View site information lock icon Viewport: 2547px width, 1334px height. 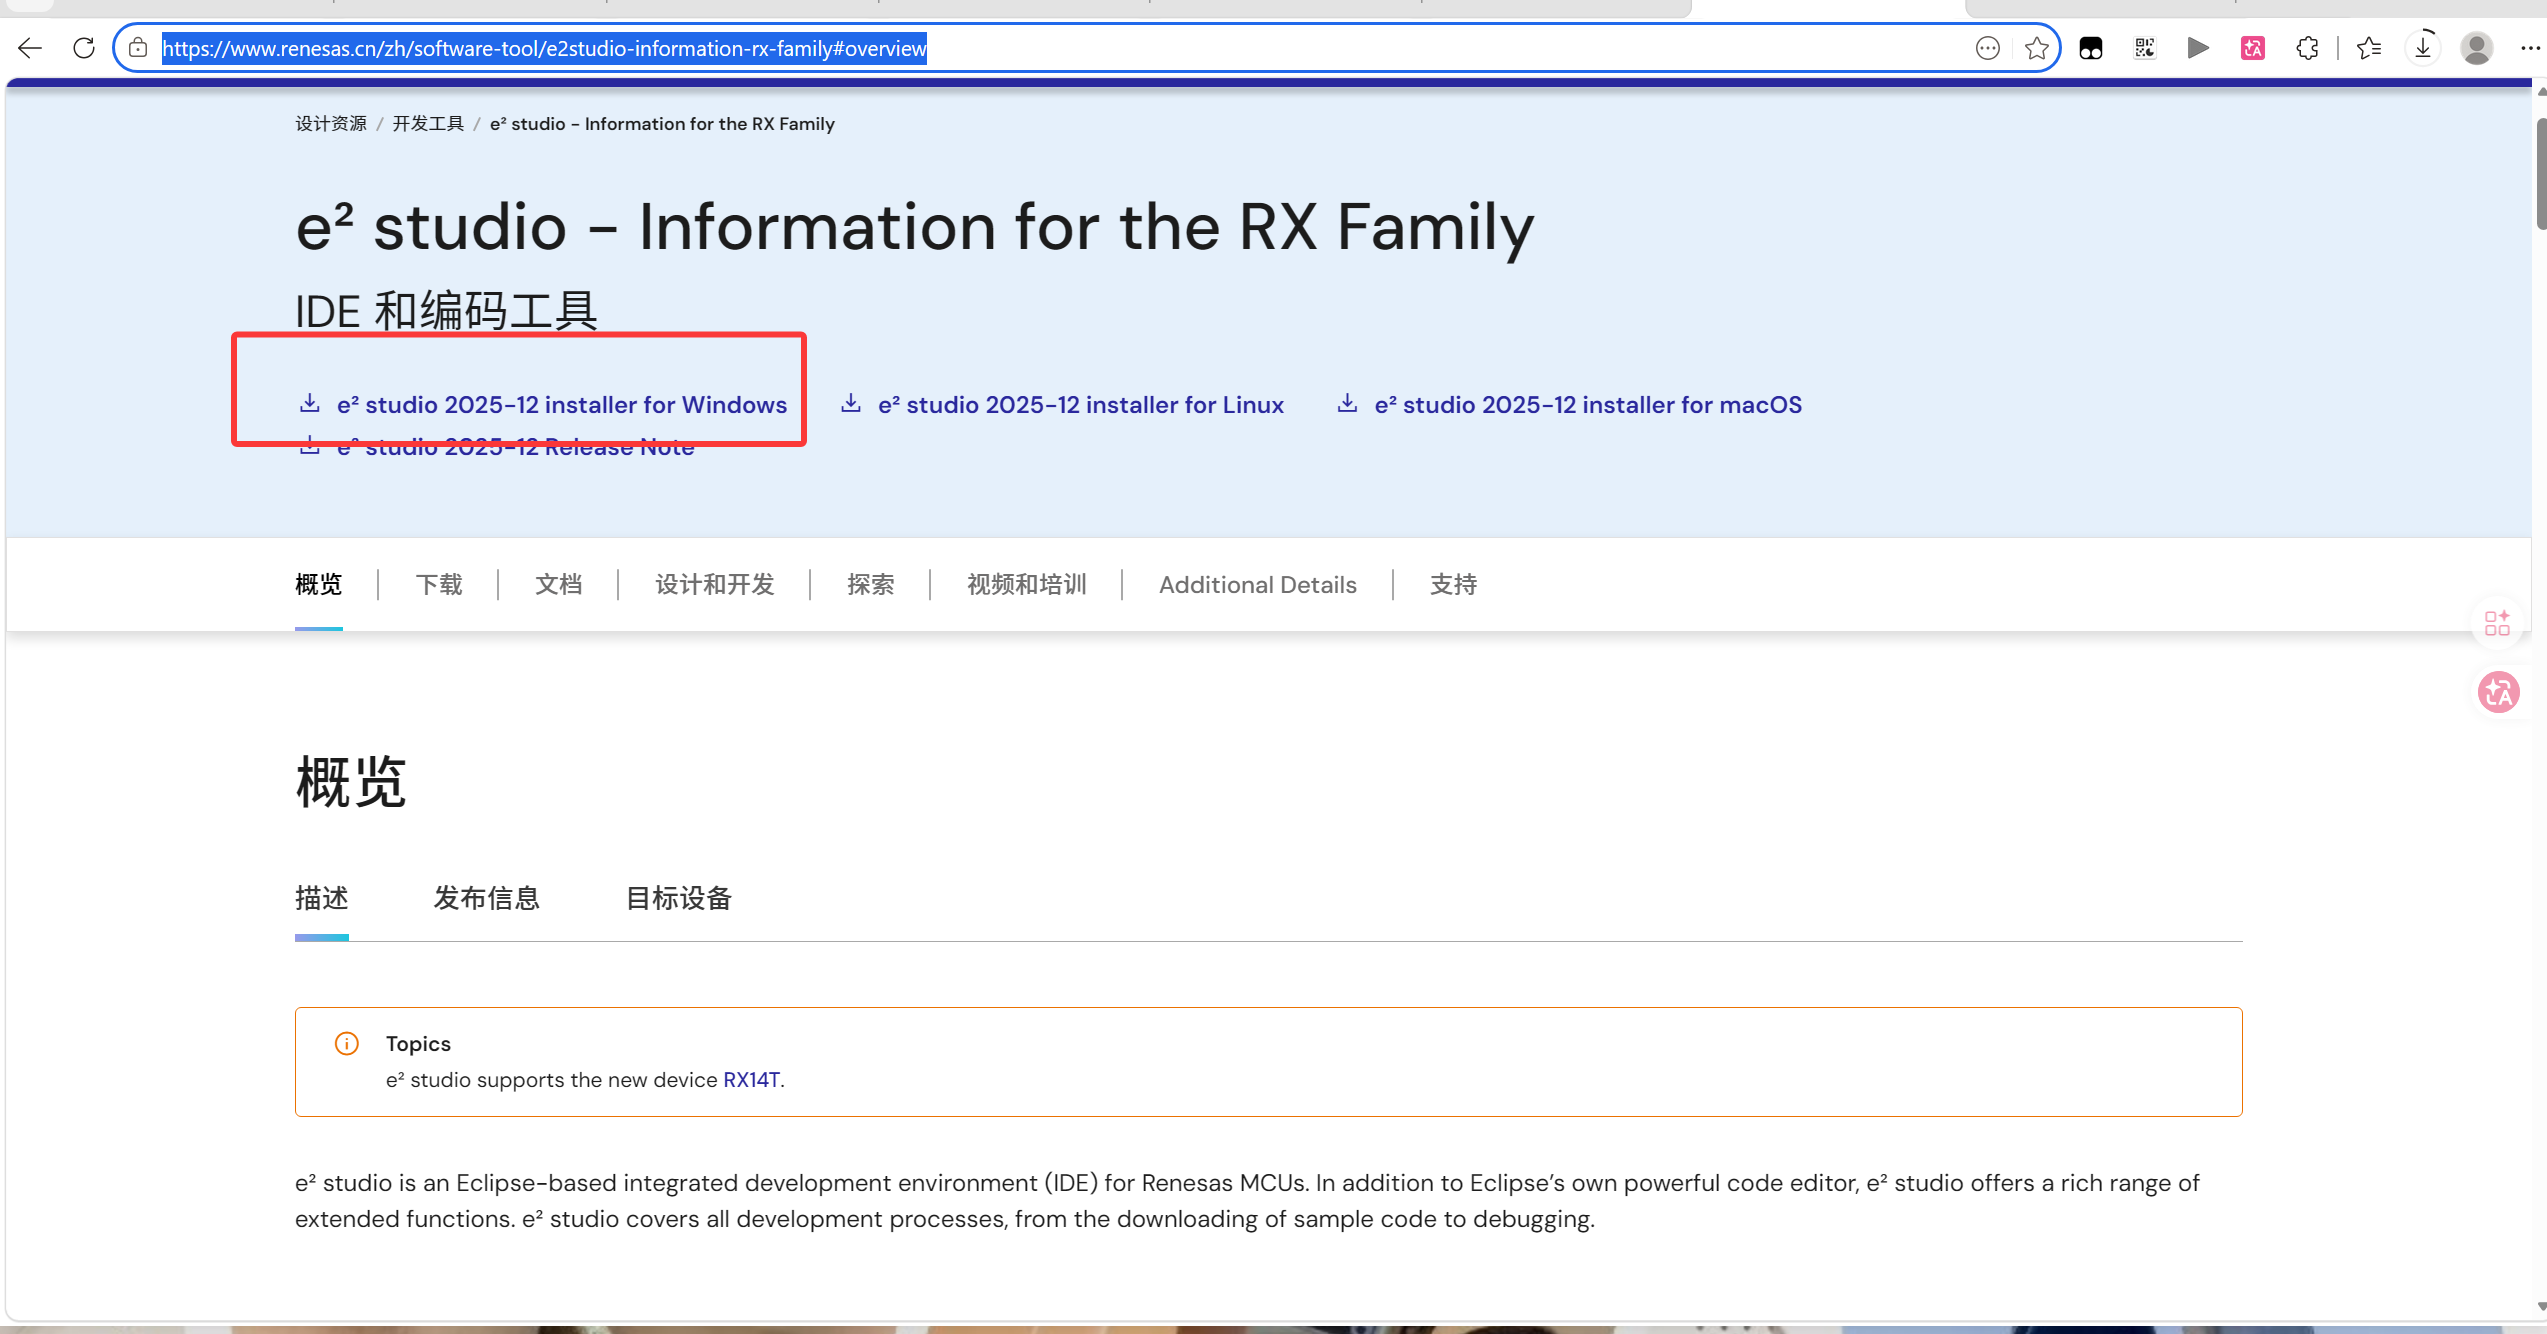click(138, 48)
